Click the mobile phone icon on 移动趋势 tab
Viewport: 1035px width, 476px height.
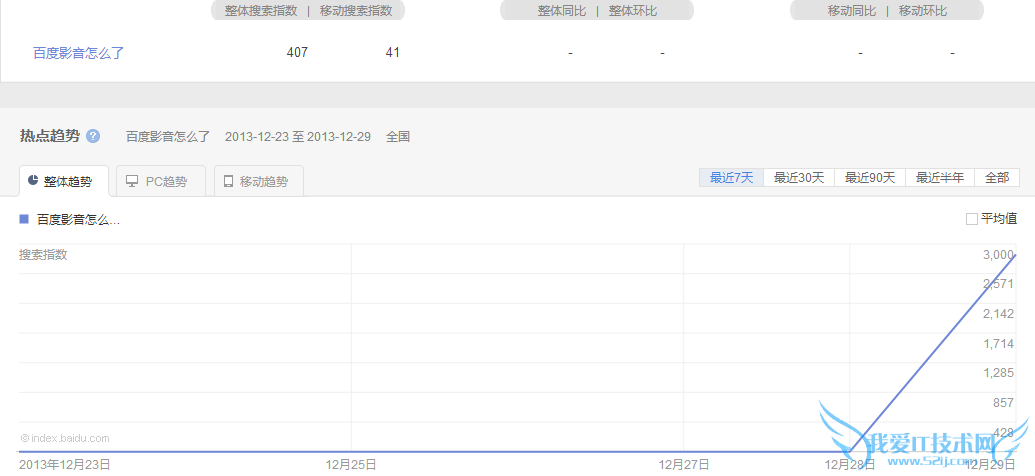(228, 182)
